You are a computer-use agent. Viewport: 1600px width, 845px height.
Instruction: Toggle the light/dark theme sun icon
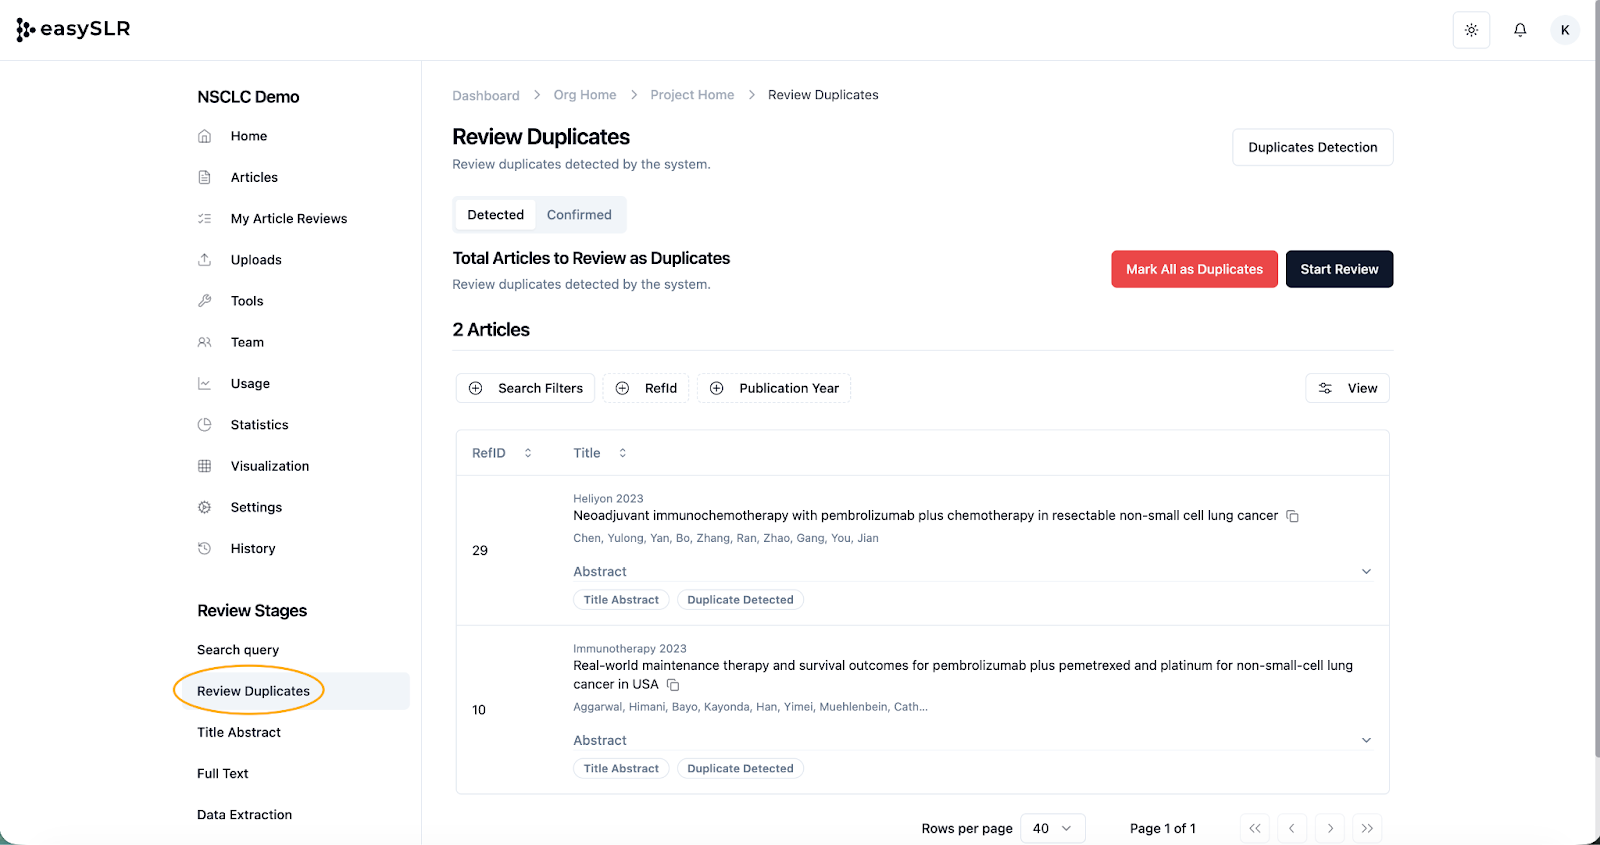click(1471, 30)
